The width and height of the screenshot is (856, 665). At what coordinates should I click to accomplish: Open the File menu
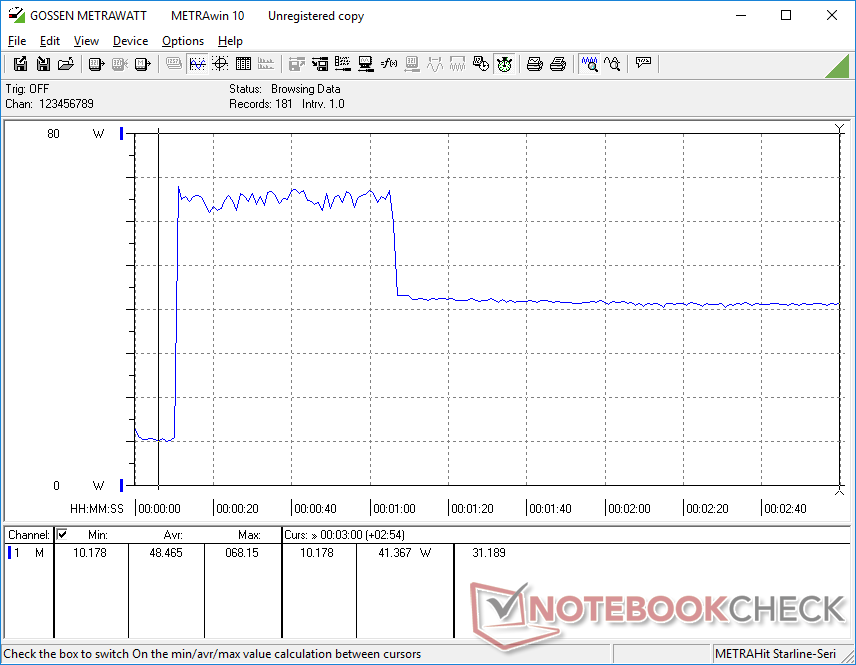pyautogui.click(x=17, y=41)
